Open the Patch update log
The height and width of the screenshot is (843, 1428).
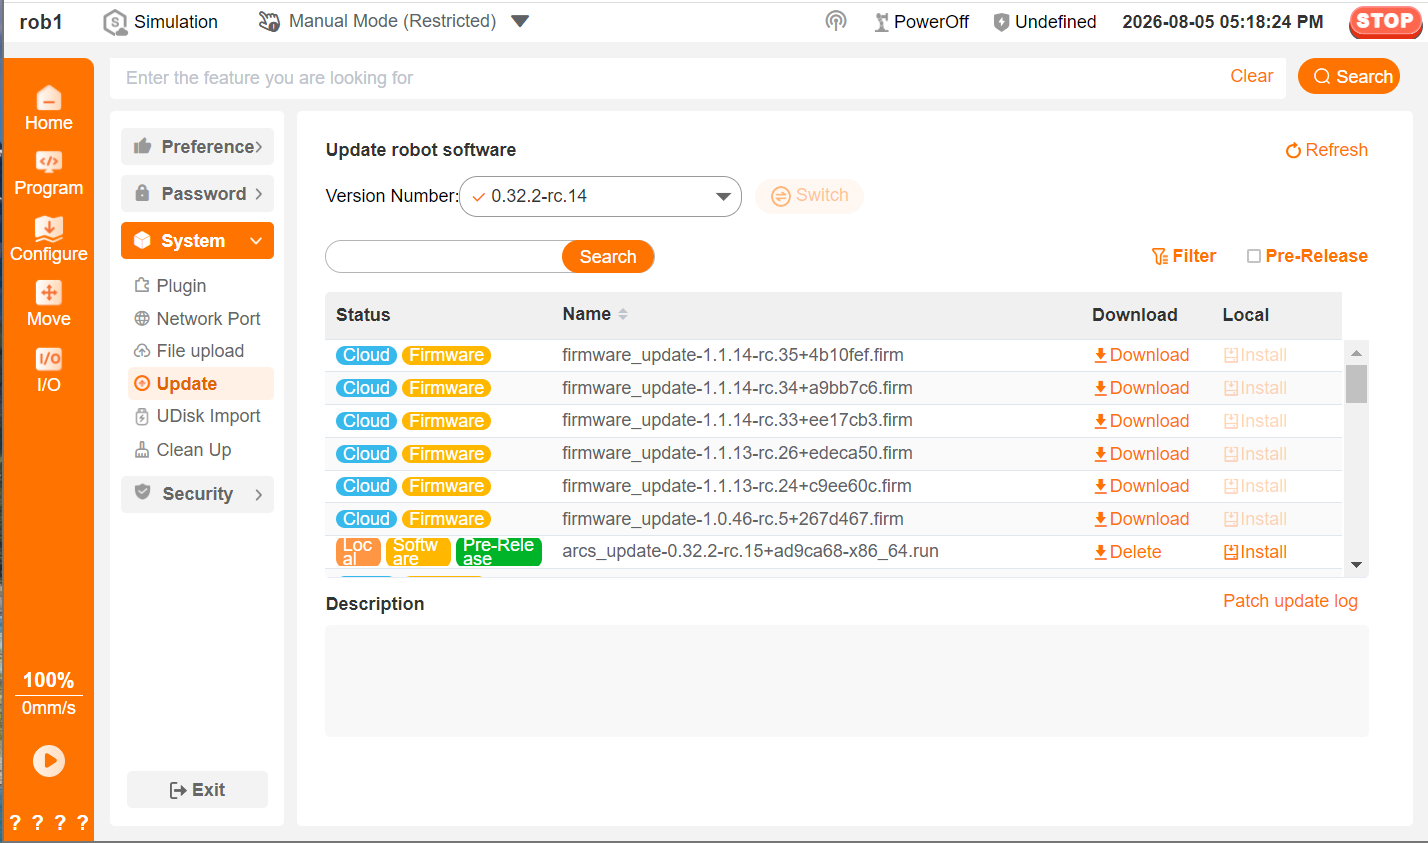1290,601
